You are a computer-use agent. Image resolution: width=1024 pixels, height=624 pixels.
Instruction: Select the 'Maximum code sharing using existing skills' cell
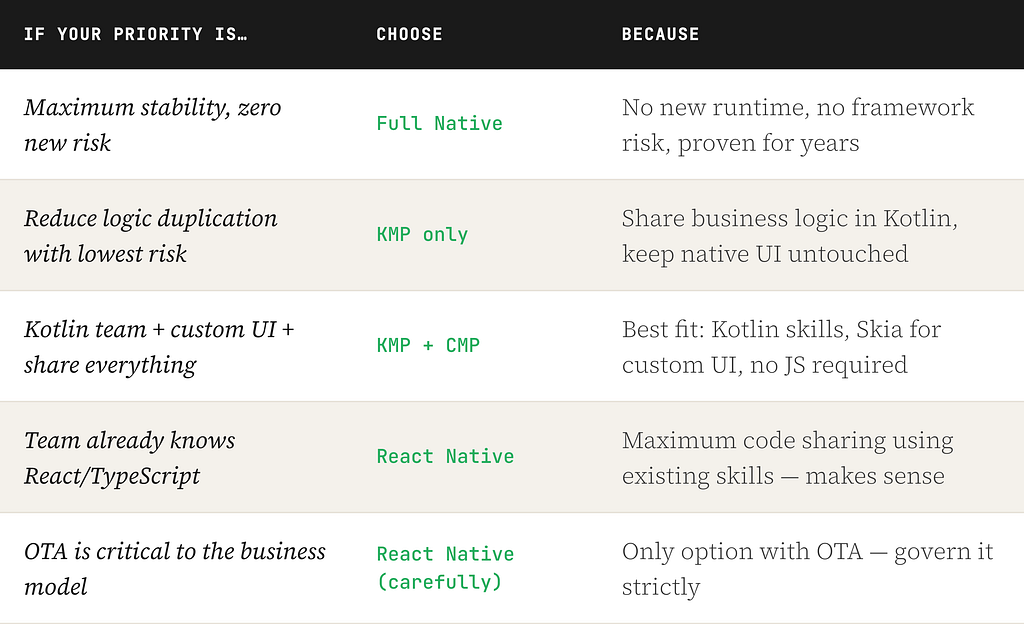point(788,458)
